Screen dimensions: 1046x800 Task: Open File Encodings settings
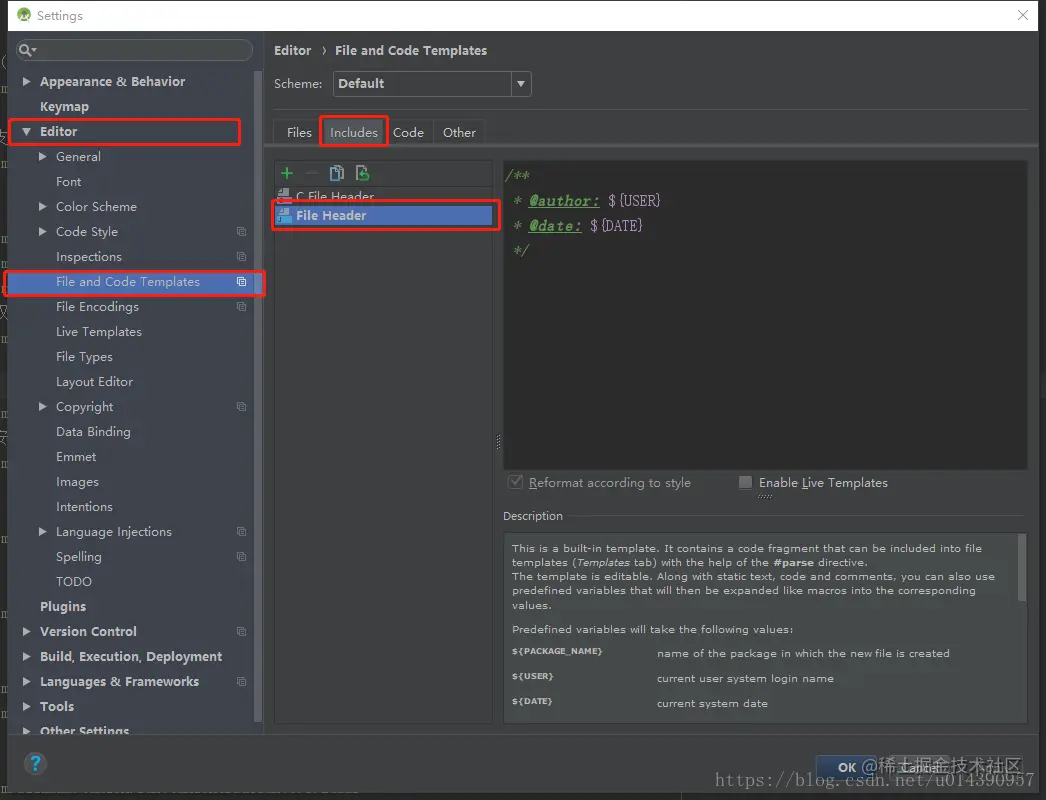pos(97,307)
